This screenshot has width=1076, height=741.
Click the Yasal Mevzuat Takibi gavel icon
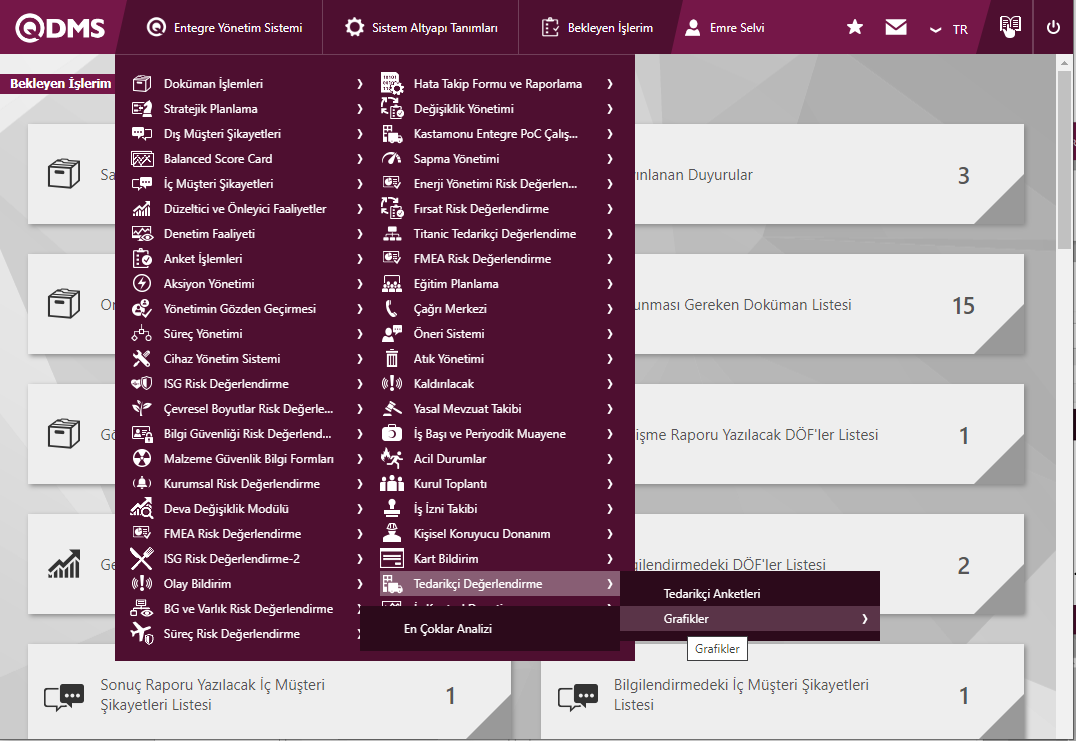(x=392, y=409)
